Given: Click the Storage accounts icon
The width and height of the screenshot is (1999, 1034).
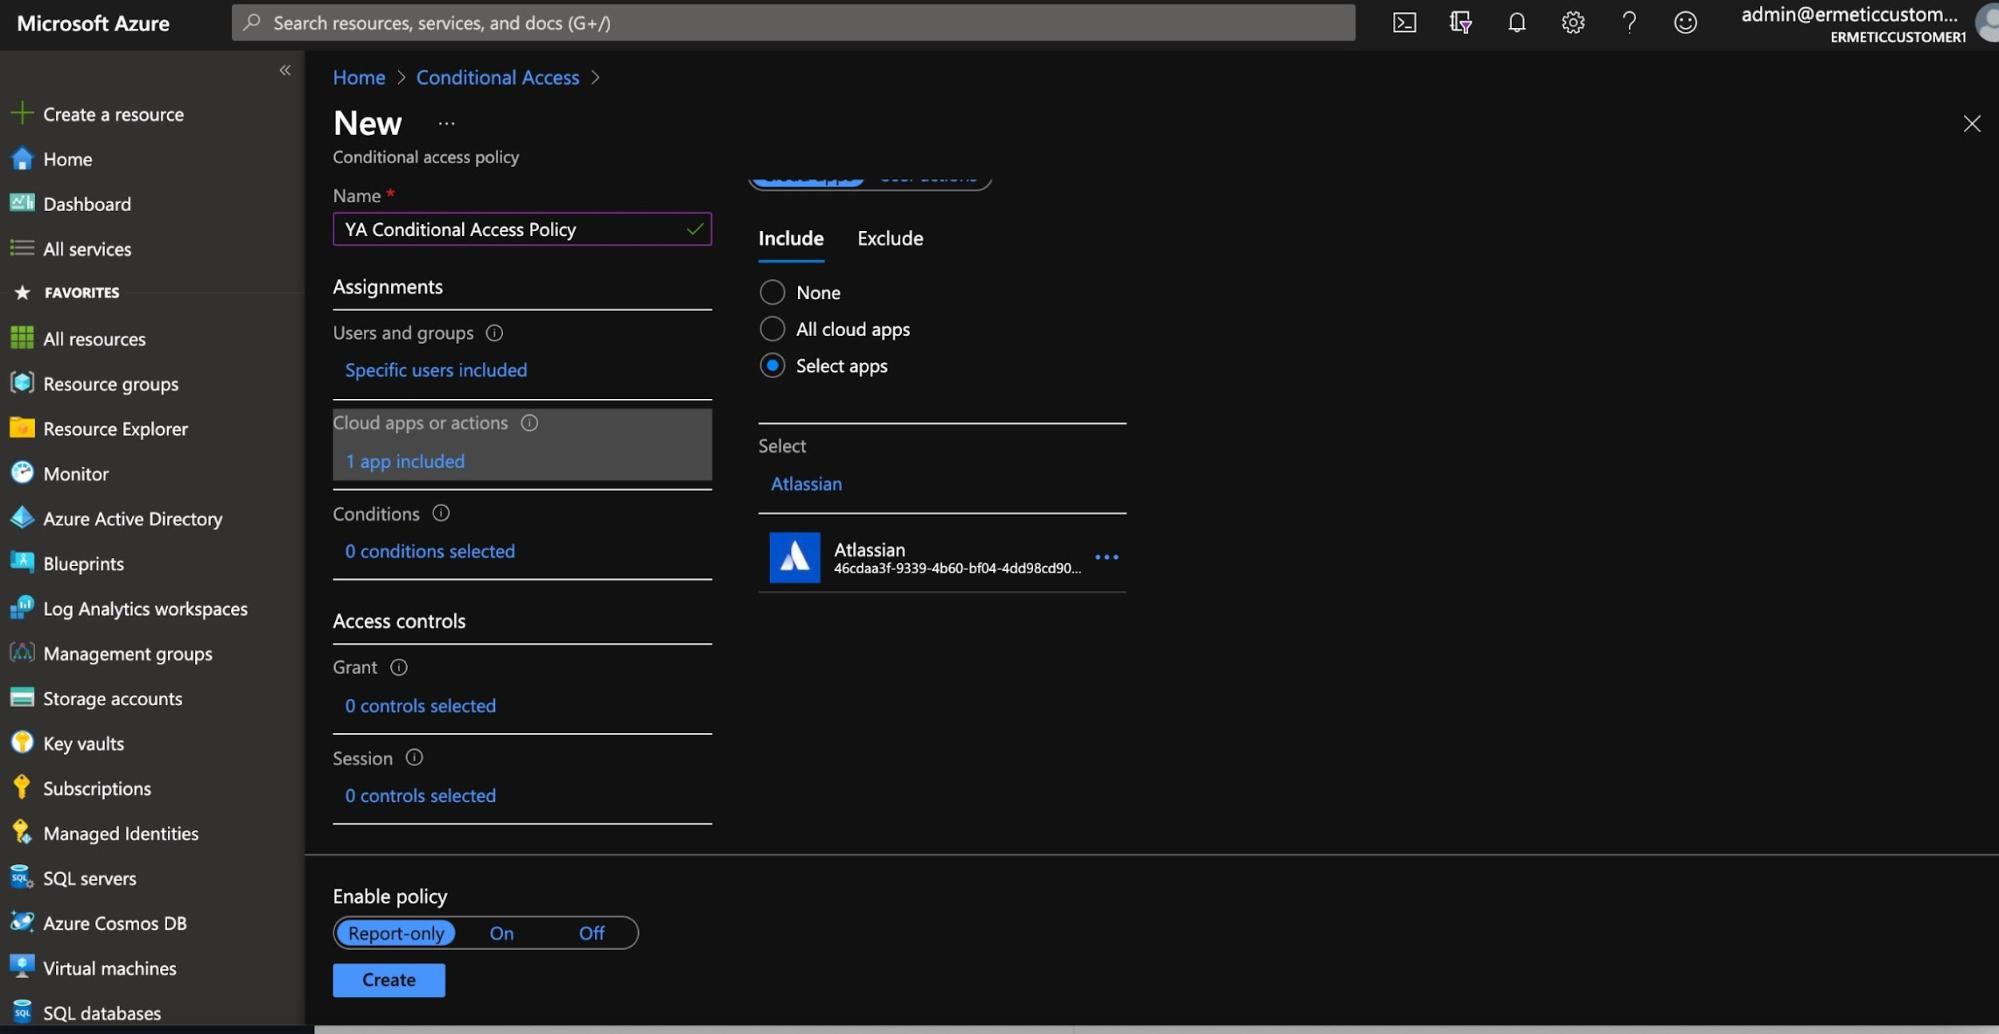Looking at the screenshot, I should [x=21, y=698].
